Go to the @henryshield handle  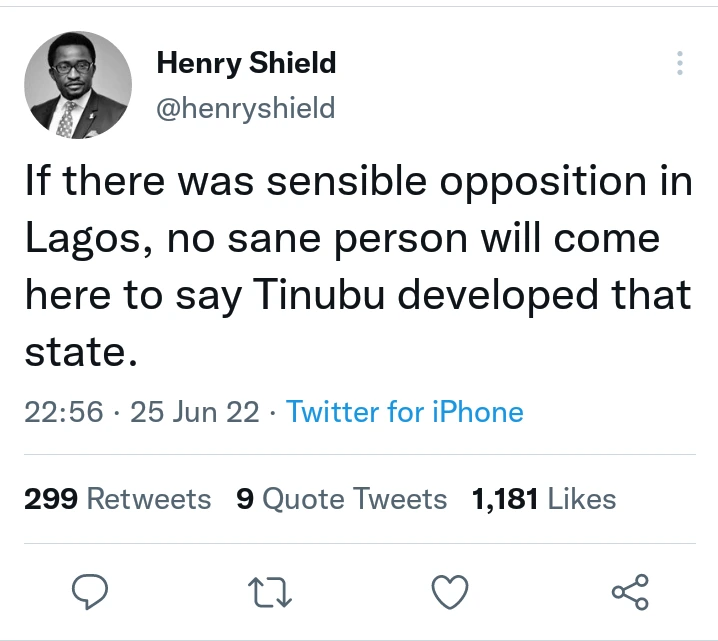(246, 107)
